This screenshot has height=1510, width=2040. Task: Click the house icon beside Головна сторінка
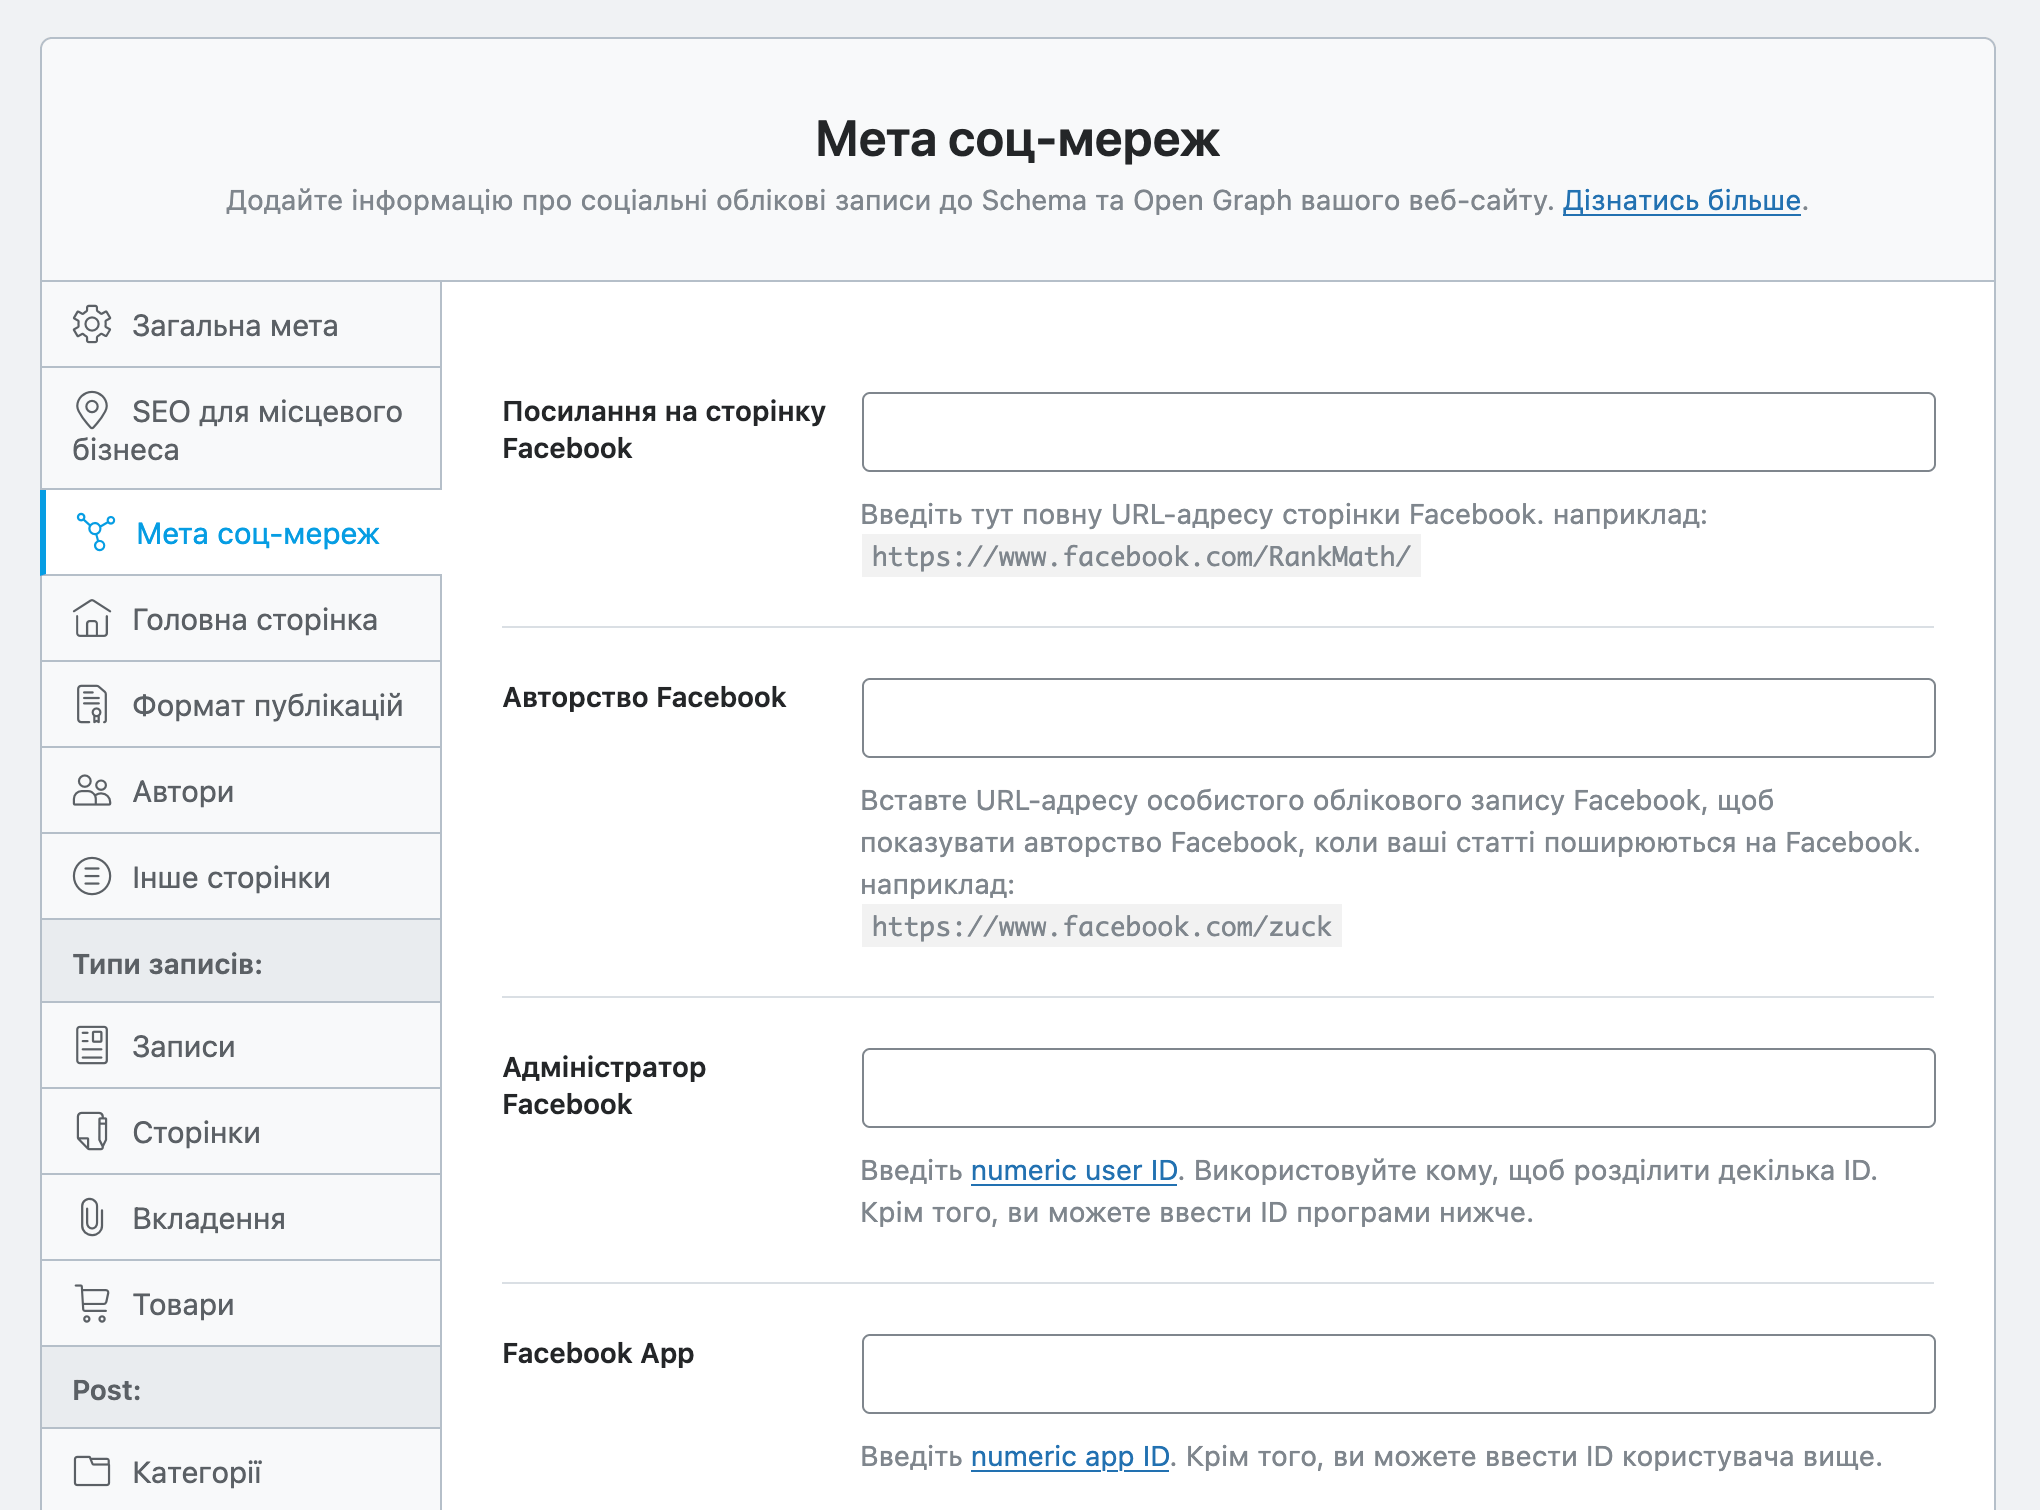click(x=92, y=618)
